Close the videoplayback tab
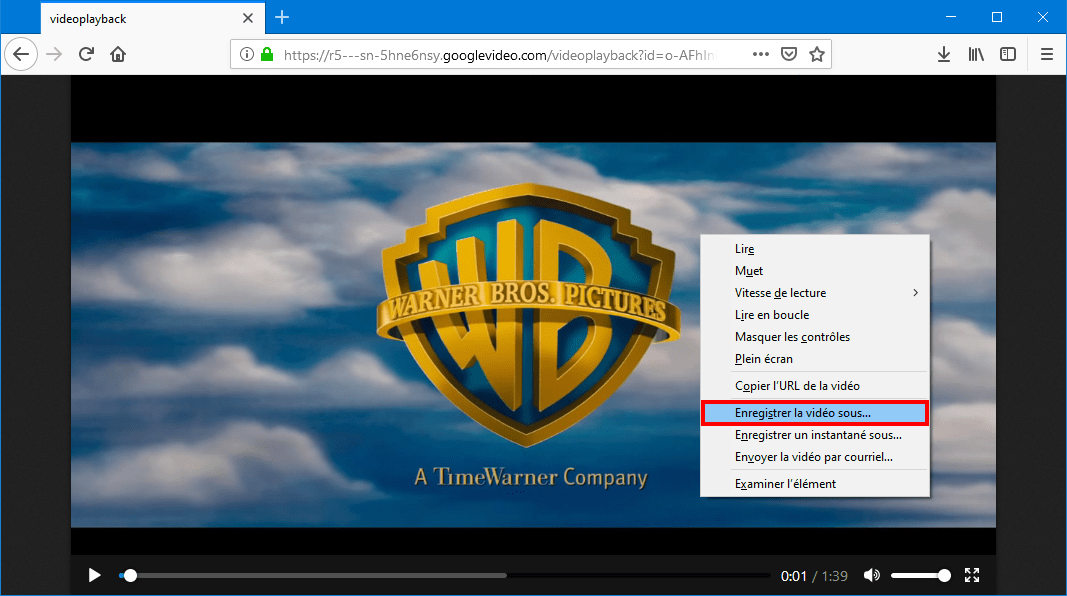This screenshot has width=1067, height=596. [248, 18]
